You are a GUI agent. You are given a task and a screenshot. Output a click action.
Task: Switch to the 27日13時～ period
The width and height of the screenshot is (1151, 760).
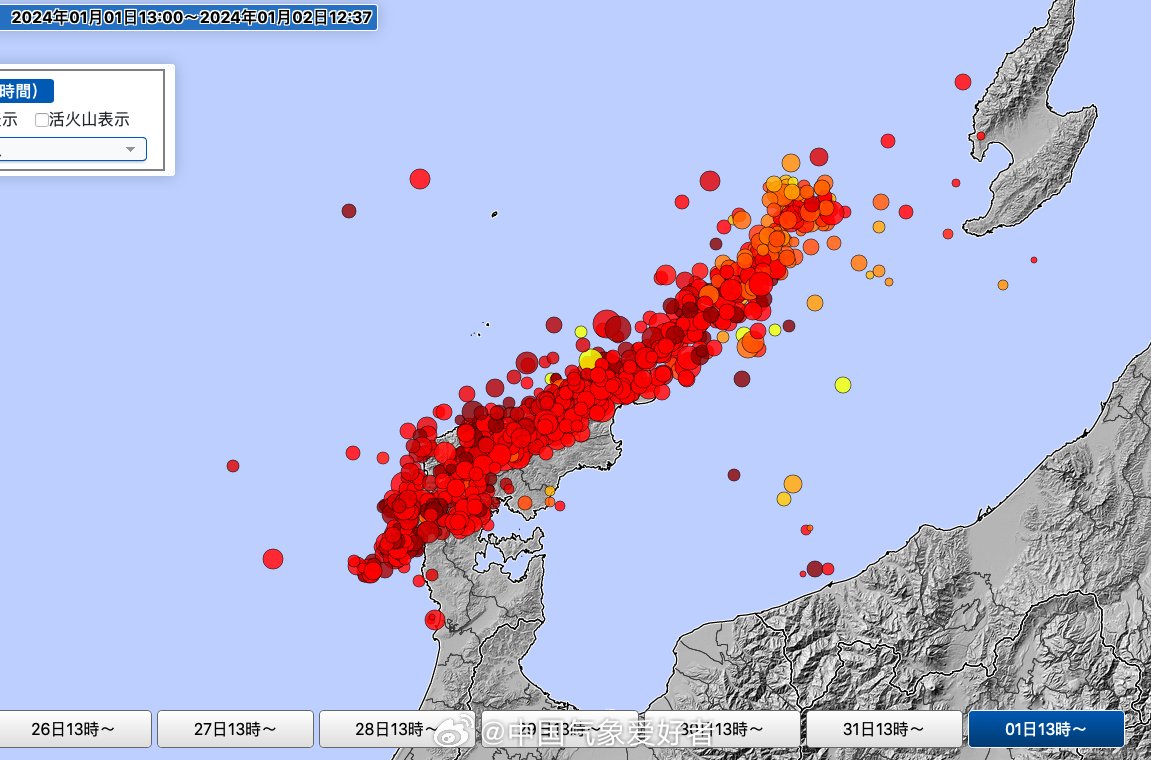pyautogui.click(x=235, y=729)
